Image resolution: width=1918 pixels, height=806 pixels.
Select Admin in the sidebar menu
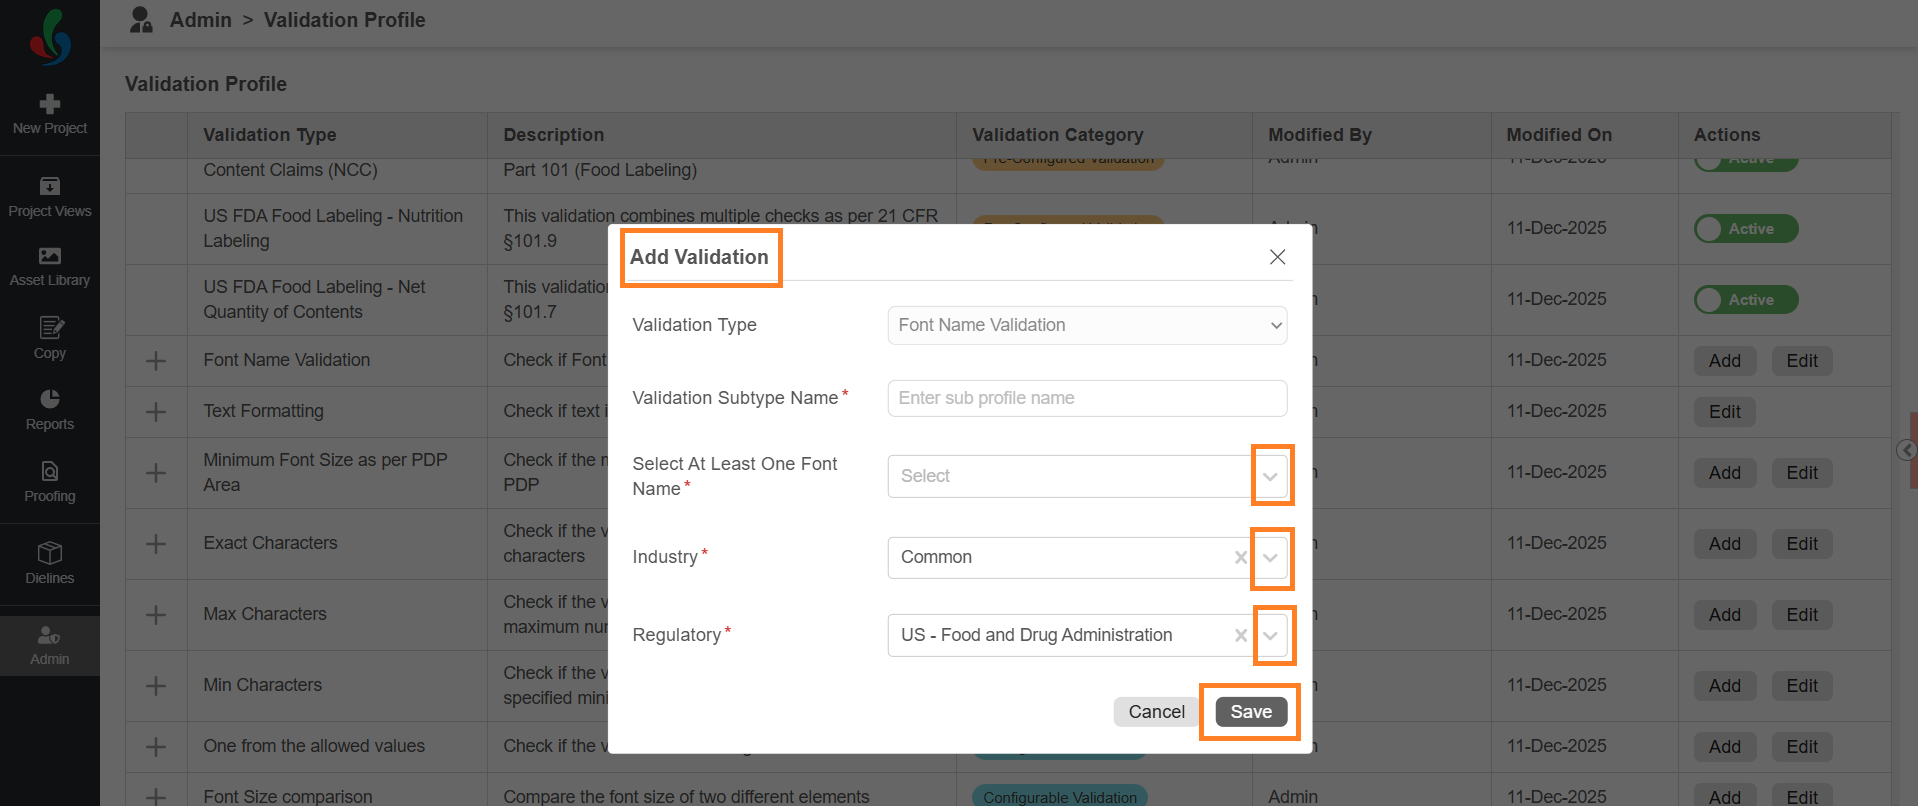click(x=50, y=645)
